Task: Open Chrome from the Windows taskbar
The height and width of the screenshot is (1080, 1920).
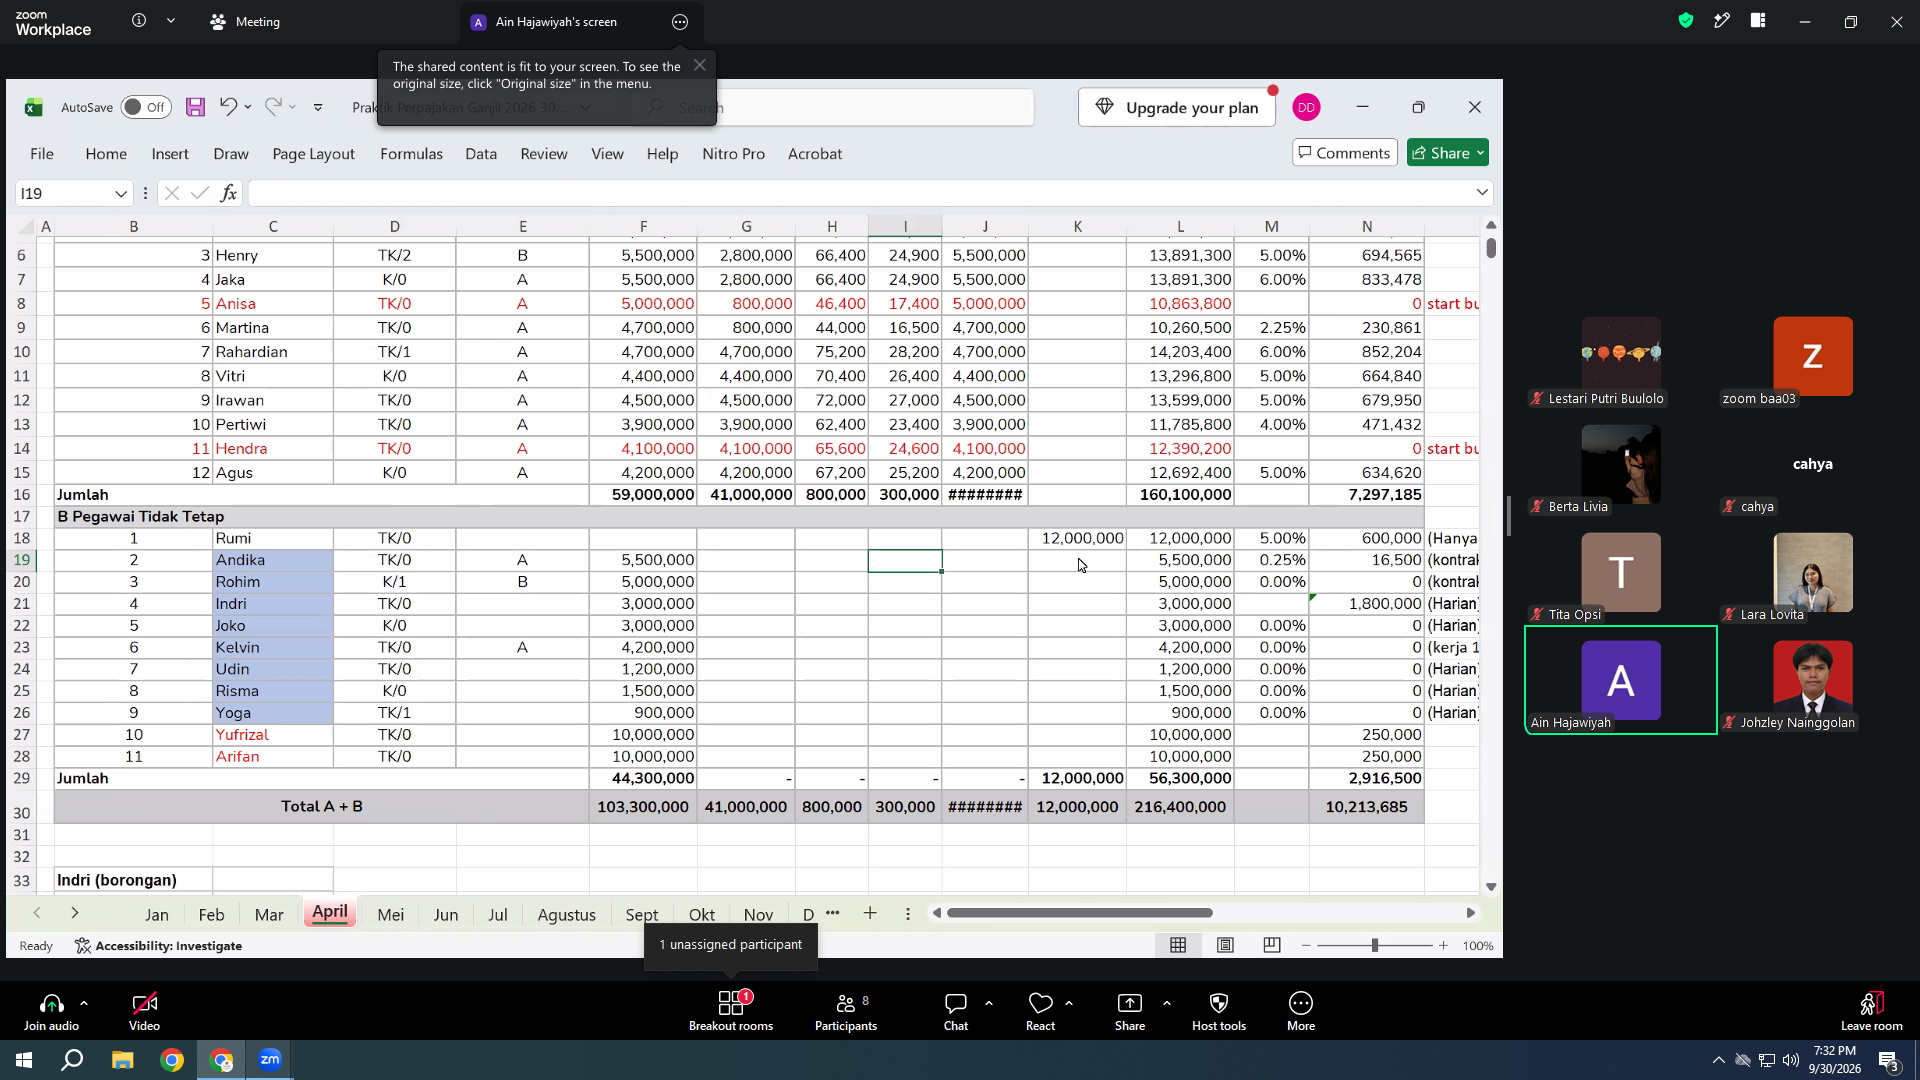Action: pyautogui.click(x=172, y=1060)
